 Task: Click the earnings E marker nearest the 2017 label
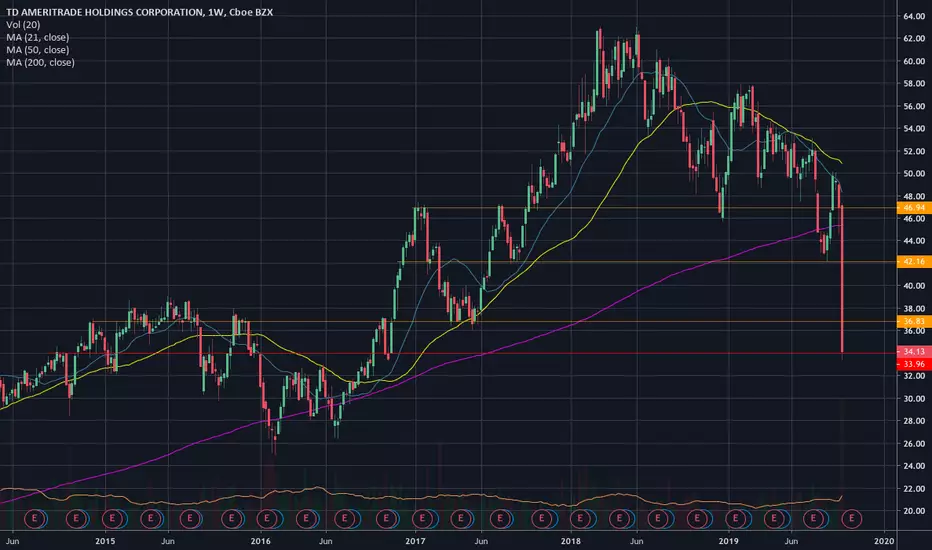[x=422, y=518]
